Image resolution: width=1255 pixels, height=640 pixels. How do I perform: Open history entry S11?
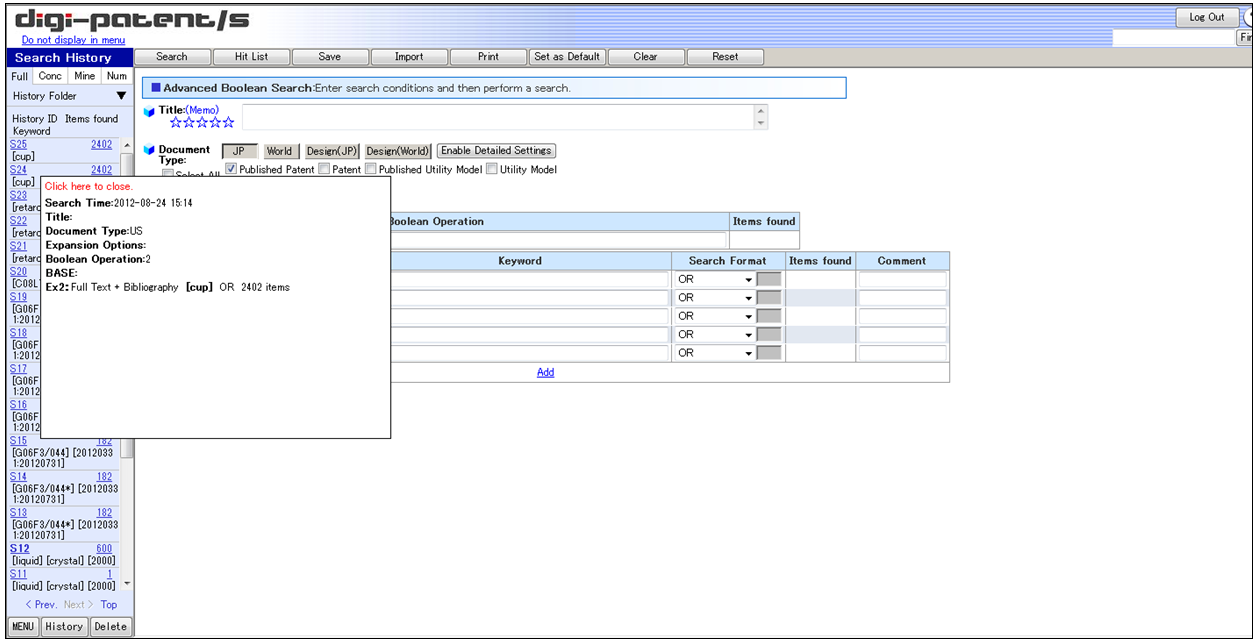pyautogui.click(x=18, y=574)
